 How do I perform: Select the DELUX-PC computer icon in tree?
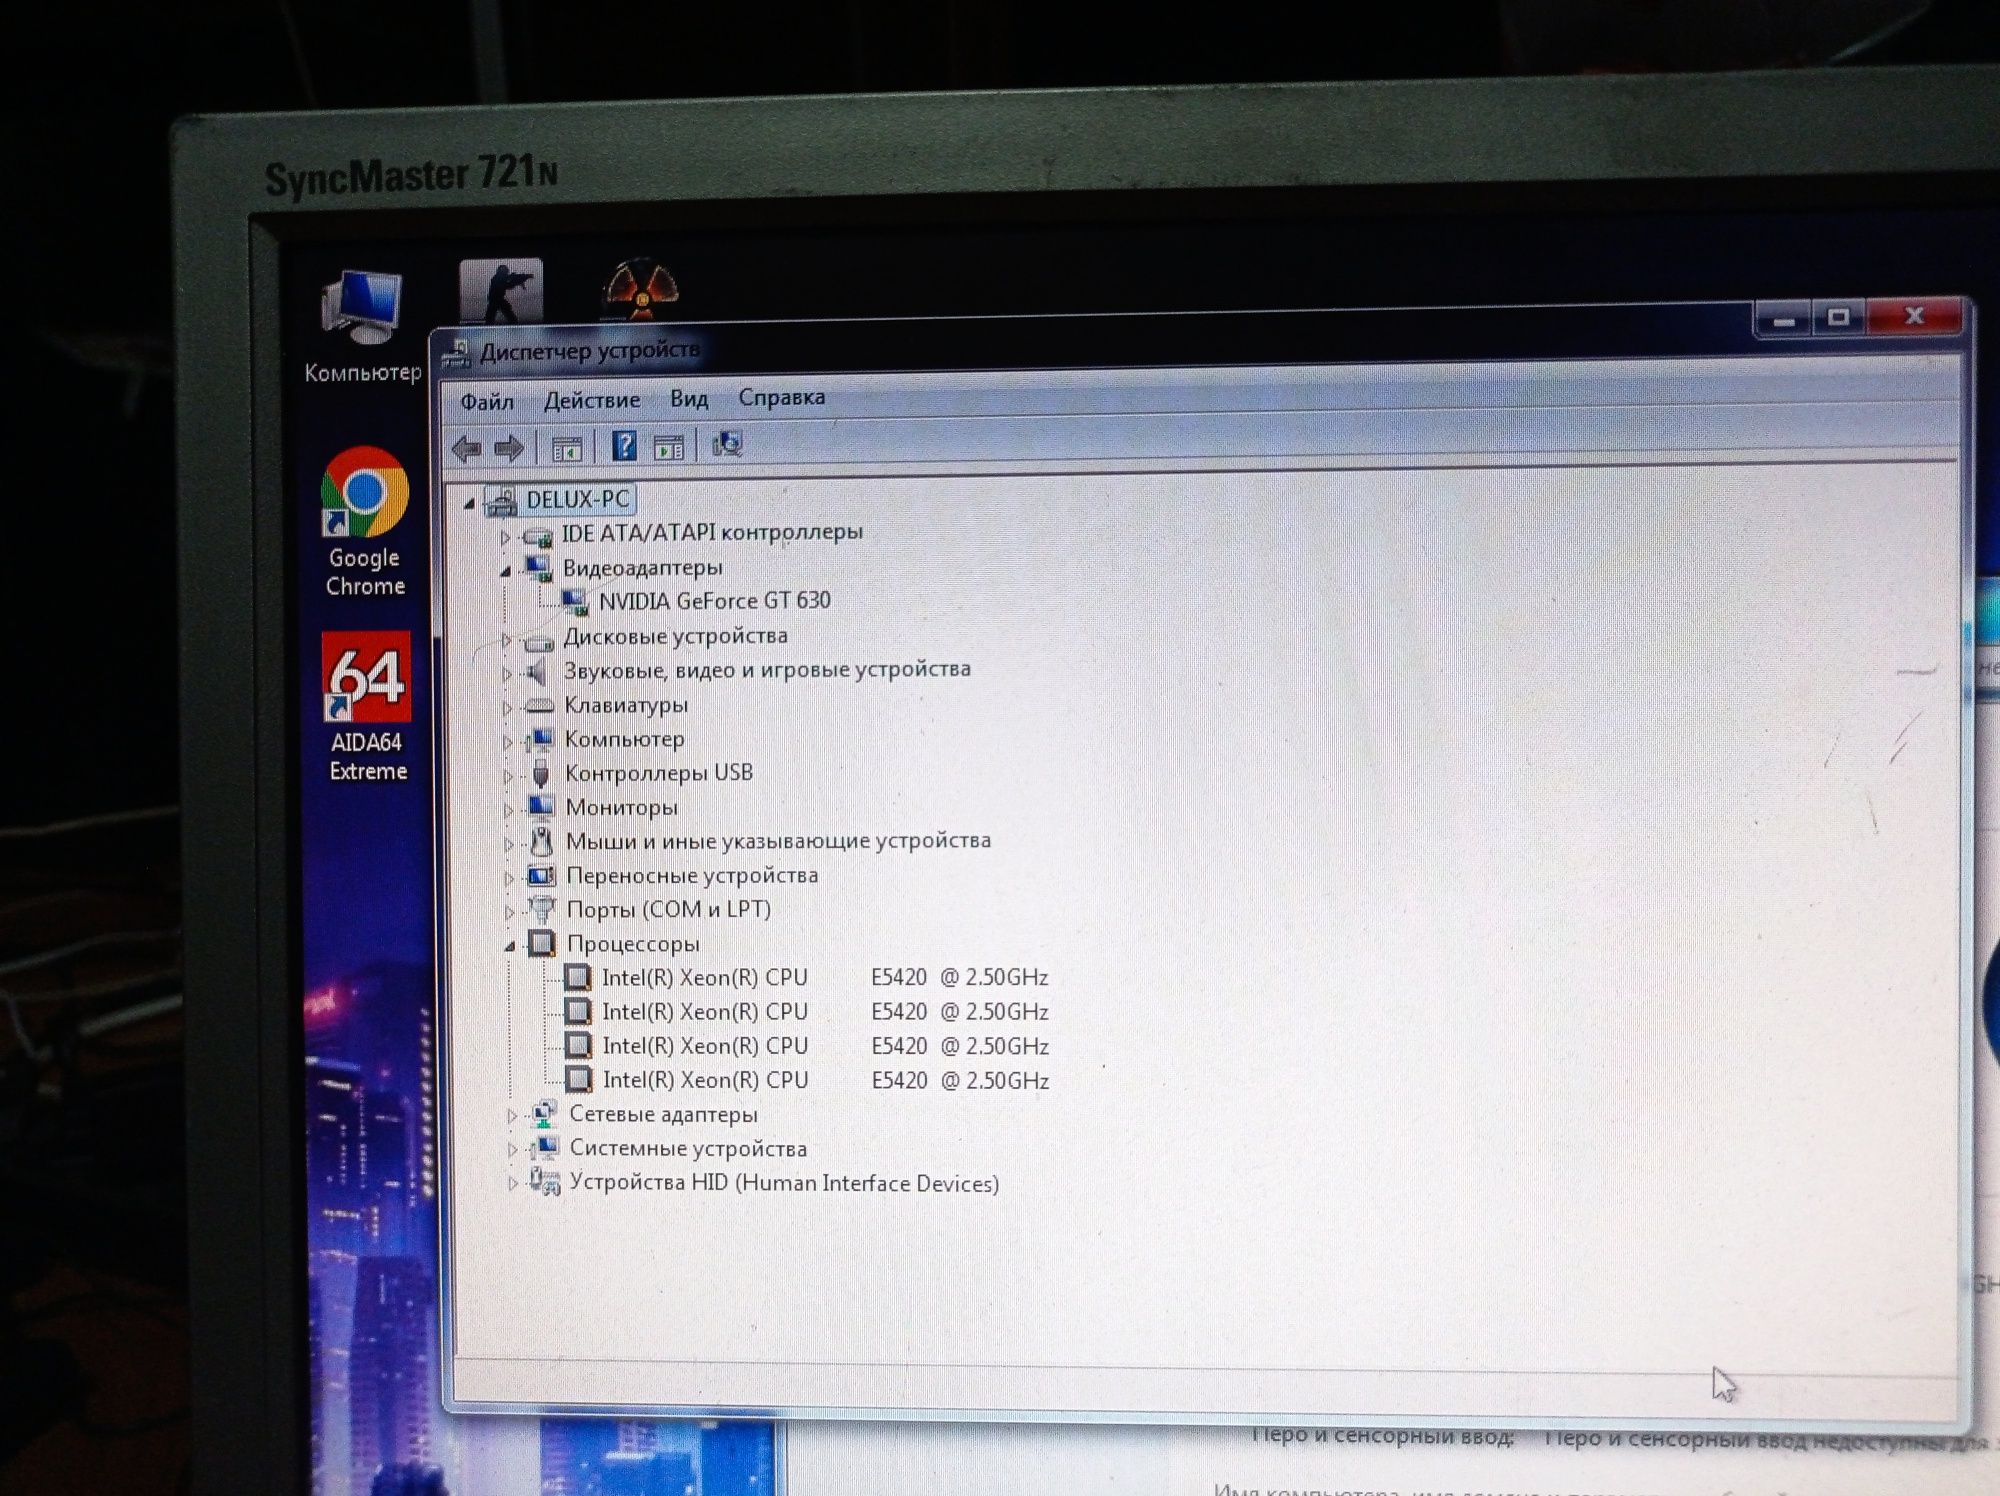click(x=502, y=500)
